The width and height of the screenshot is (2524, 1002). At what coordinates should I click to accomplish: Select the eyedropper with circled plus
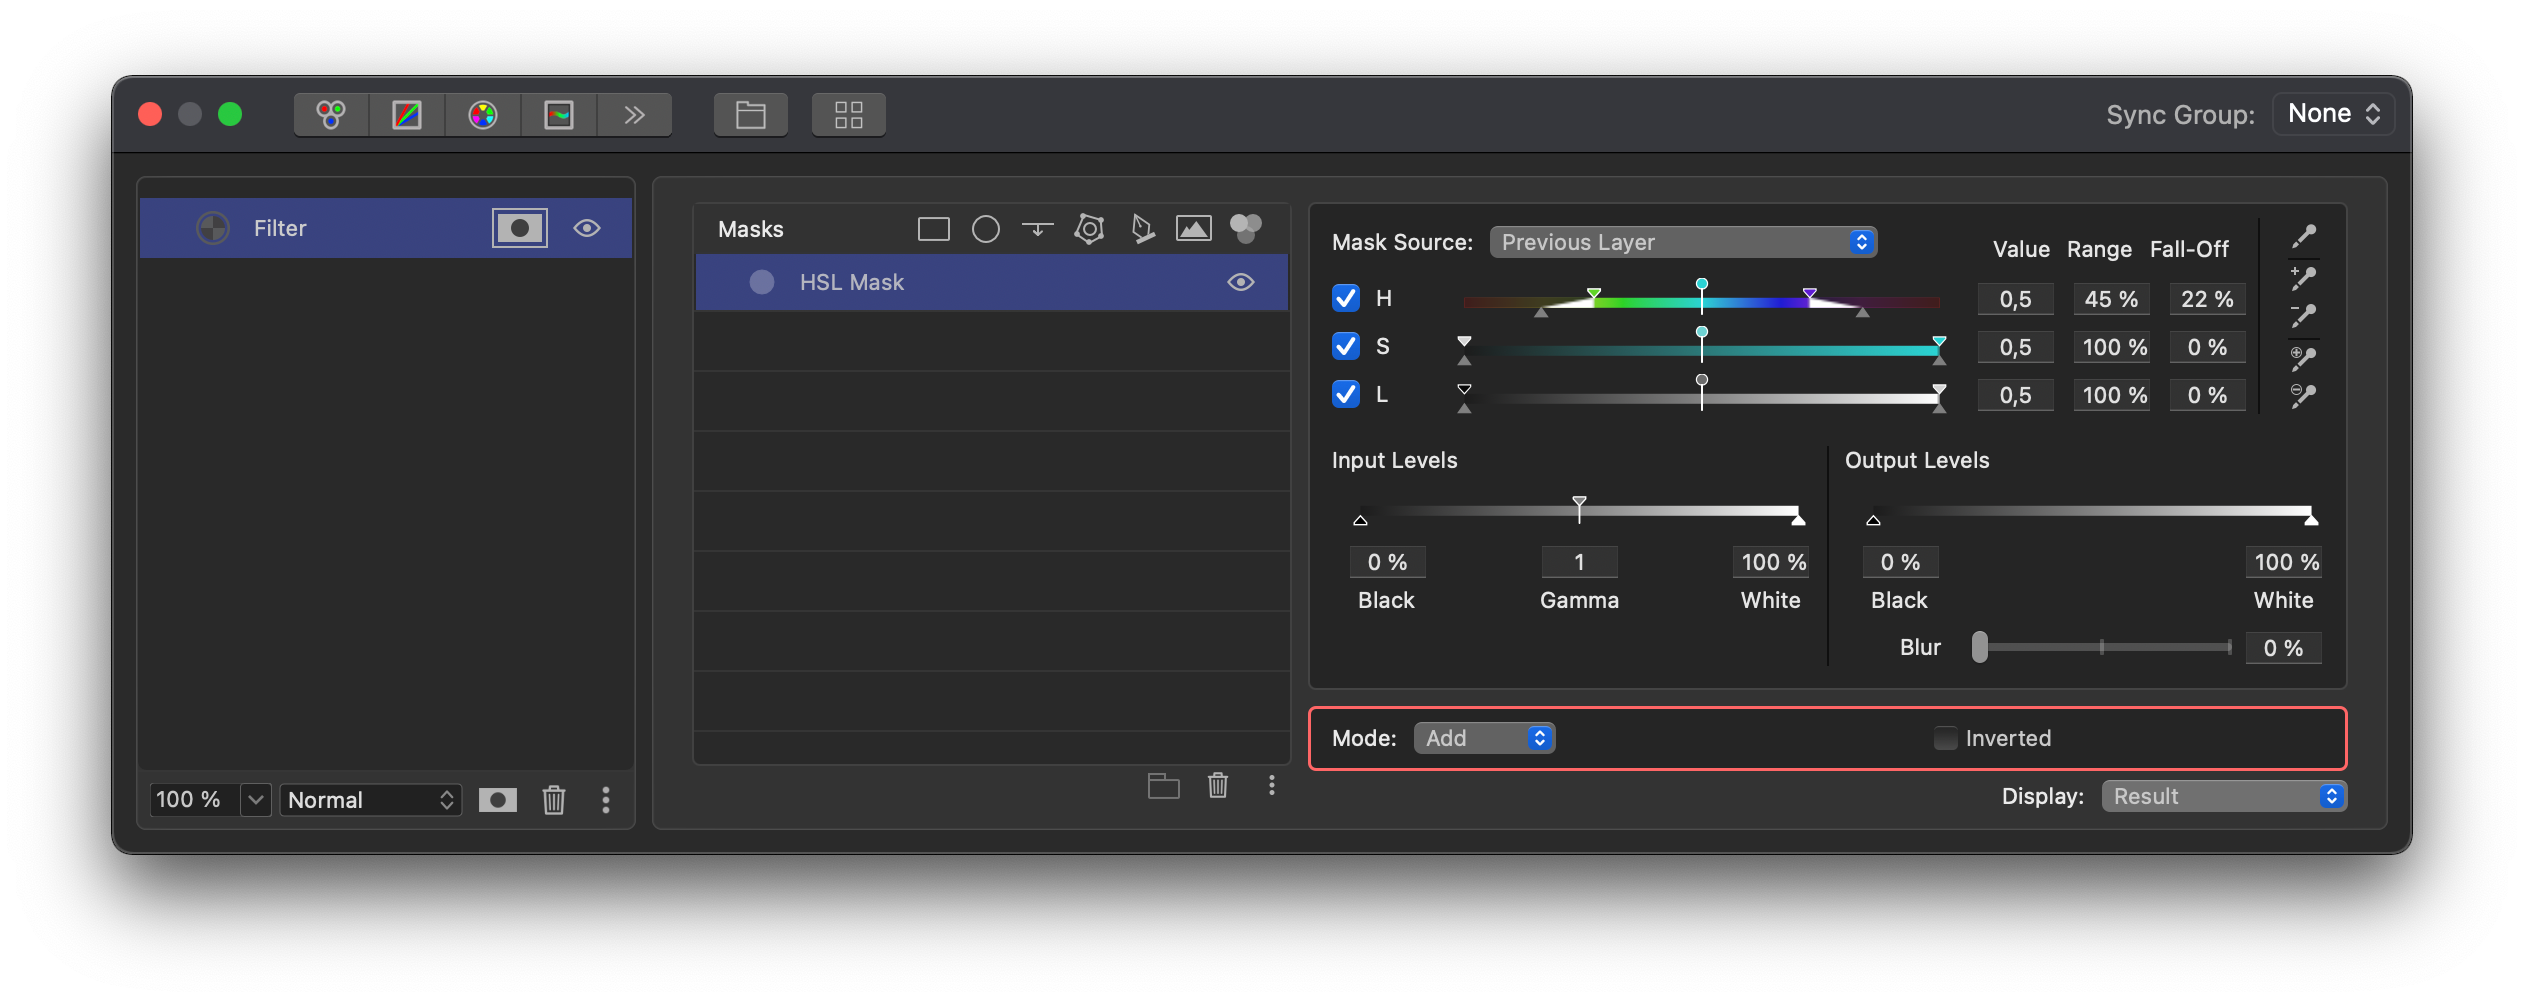click(x=2304, y=357)
